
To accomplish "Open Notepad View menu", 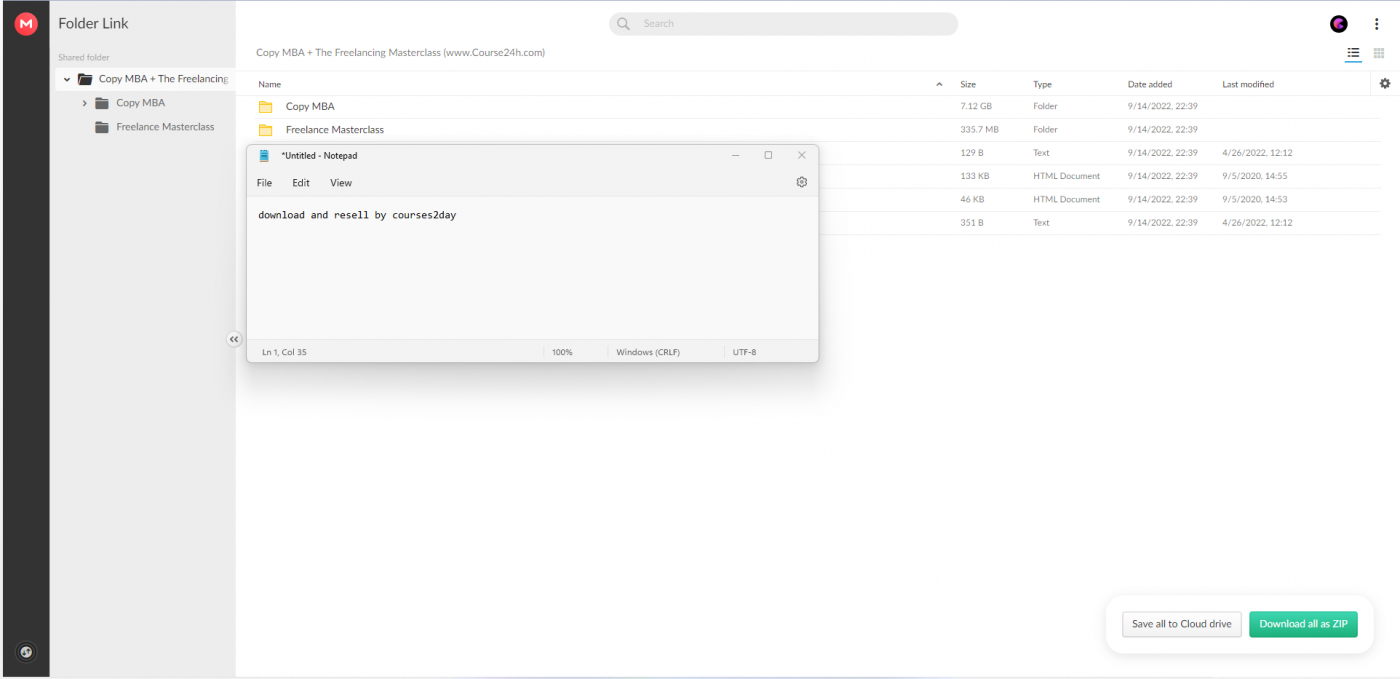I will click(x=341, y=183).
